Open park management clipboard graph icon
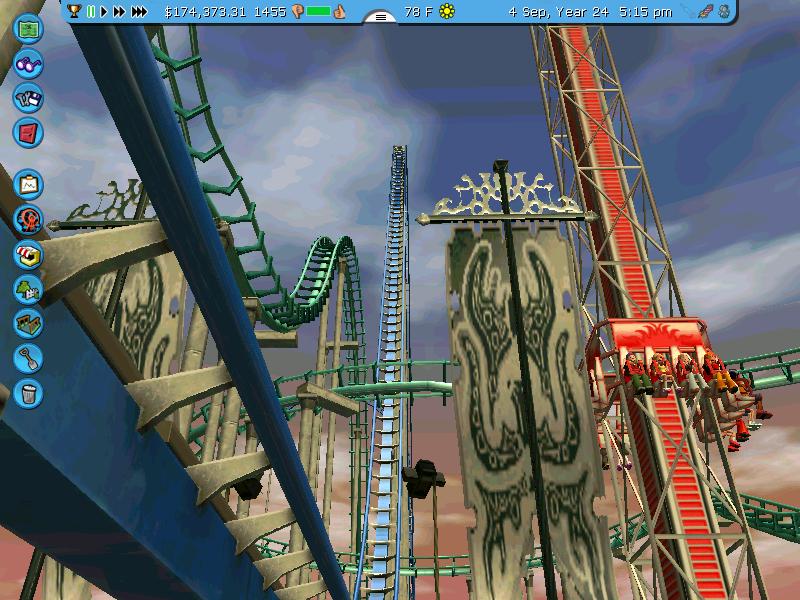 point(28,184)
